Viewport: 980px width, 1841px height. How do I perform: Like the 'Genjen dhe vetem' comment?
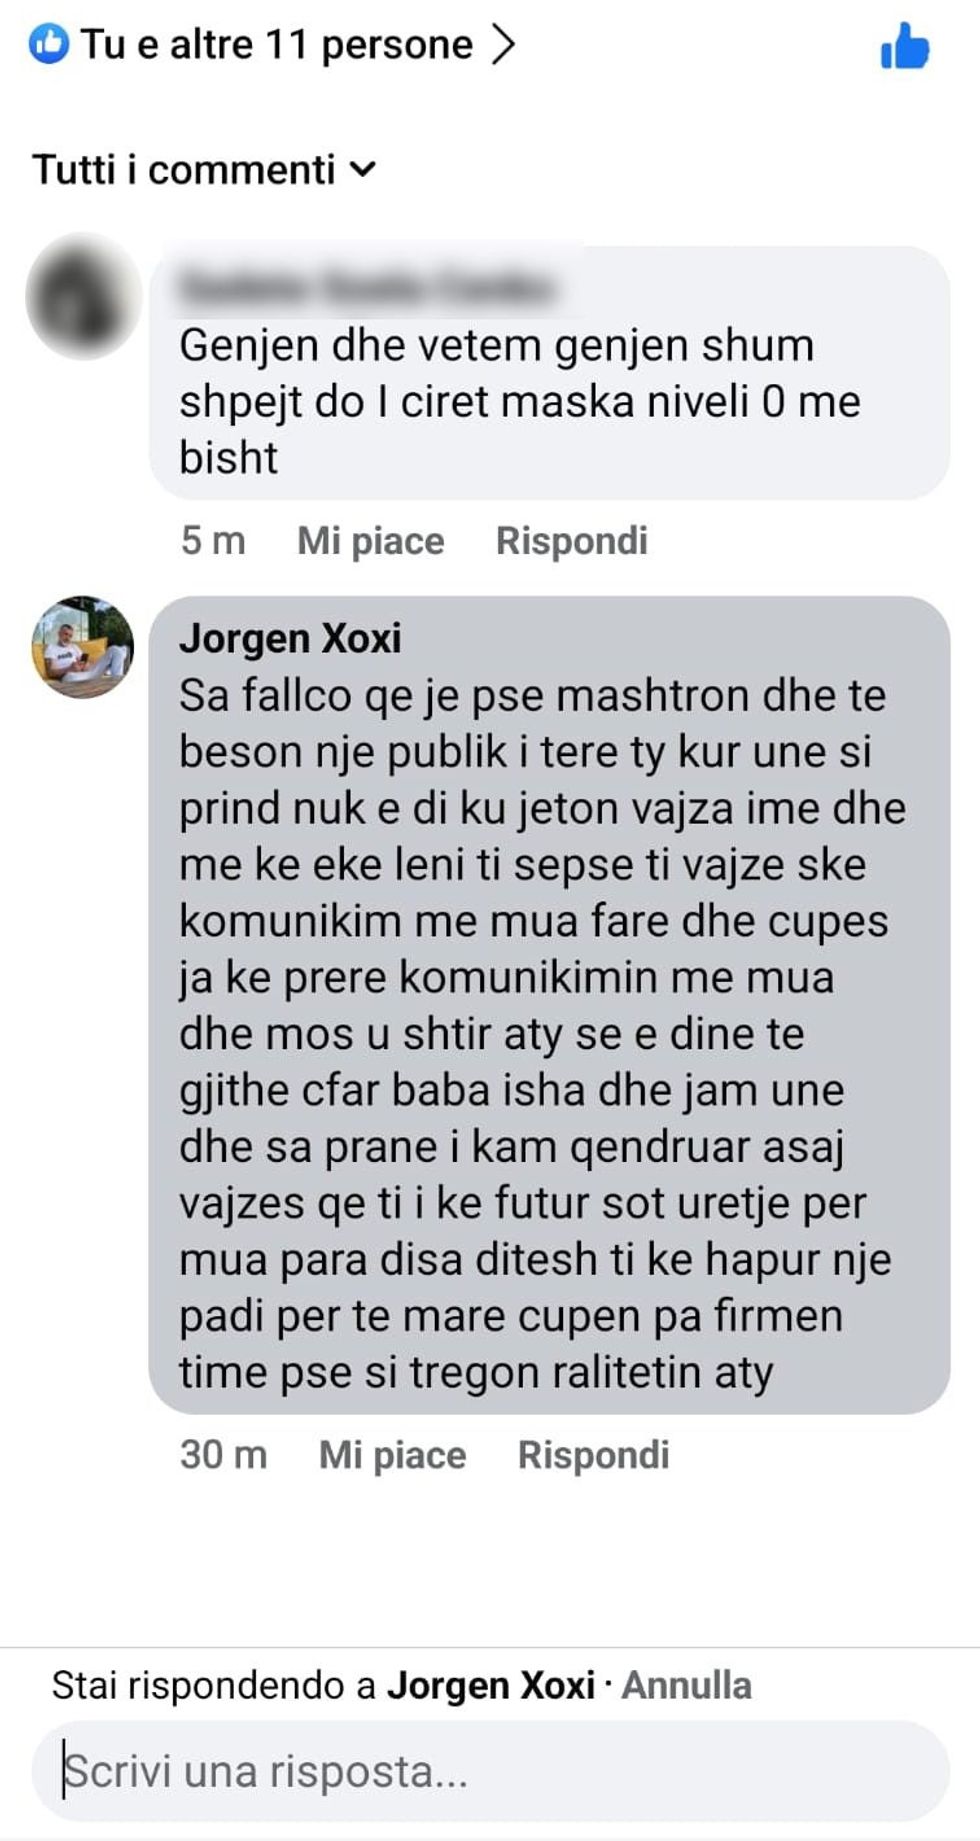371,541
